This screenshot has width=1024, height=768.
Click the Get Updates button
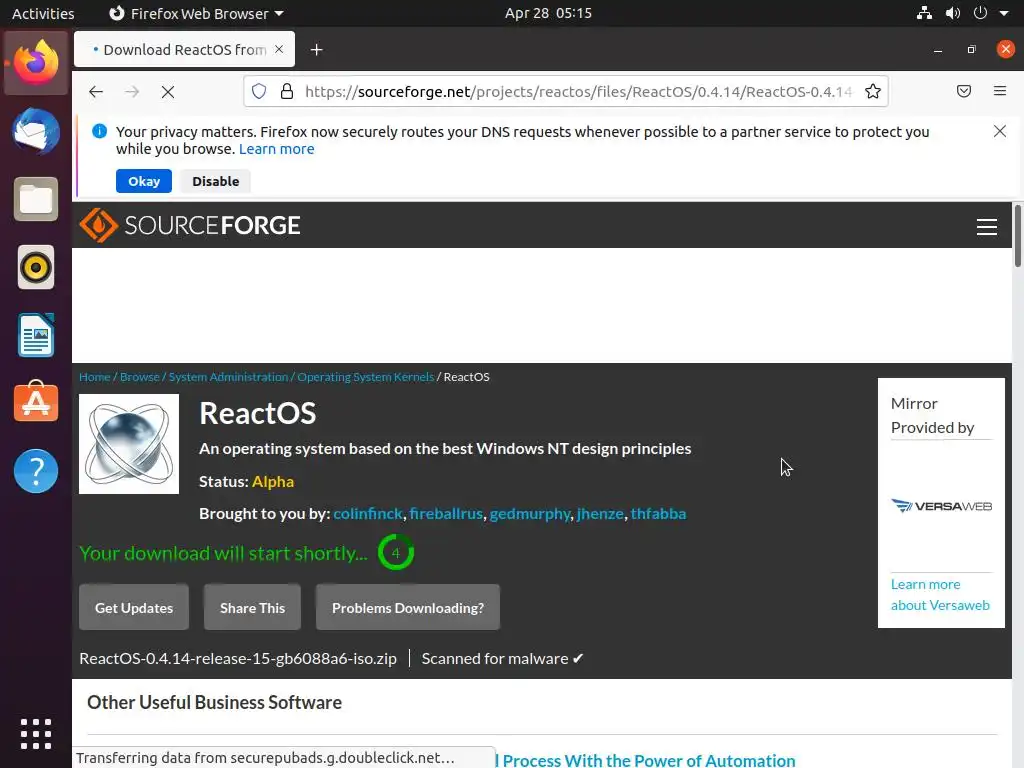[x=134, y=607]
